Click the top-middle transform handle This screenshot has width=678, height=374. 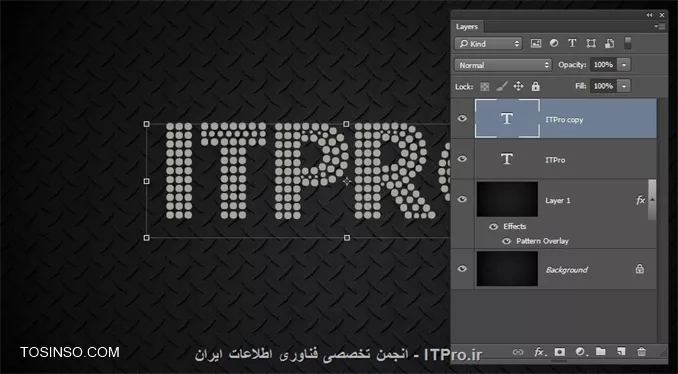[346, 124]
